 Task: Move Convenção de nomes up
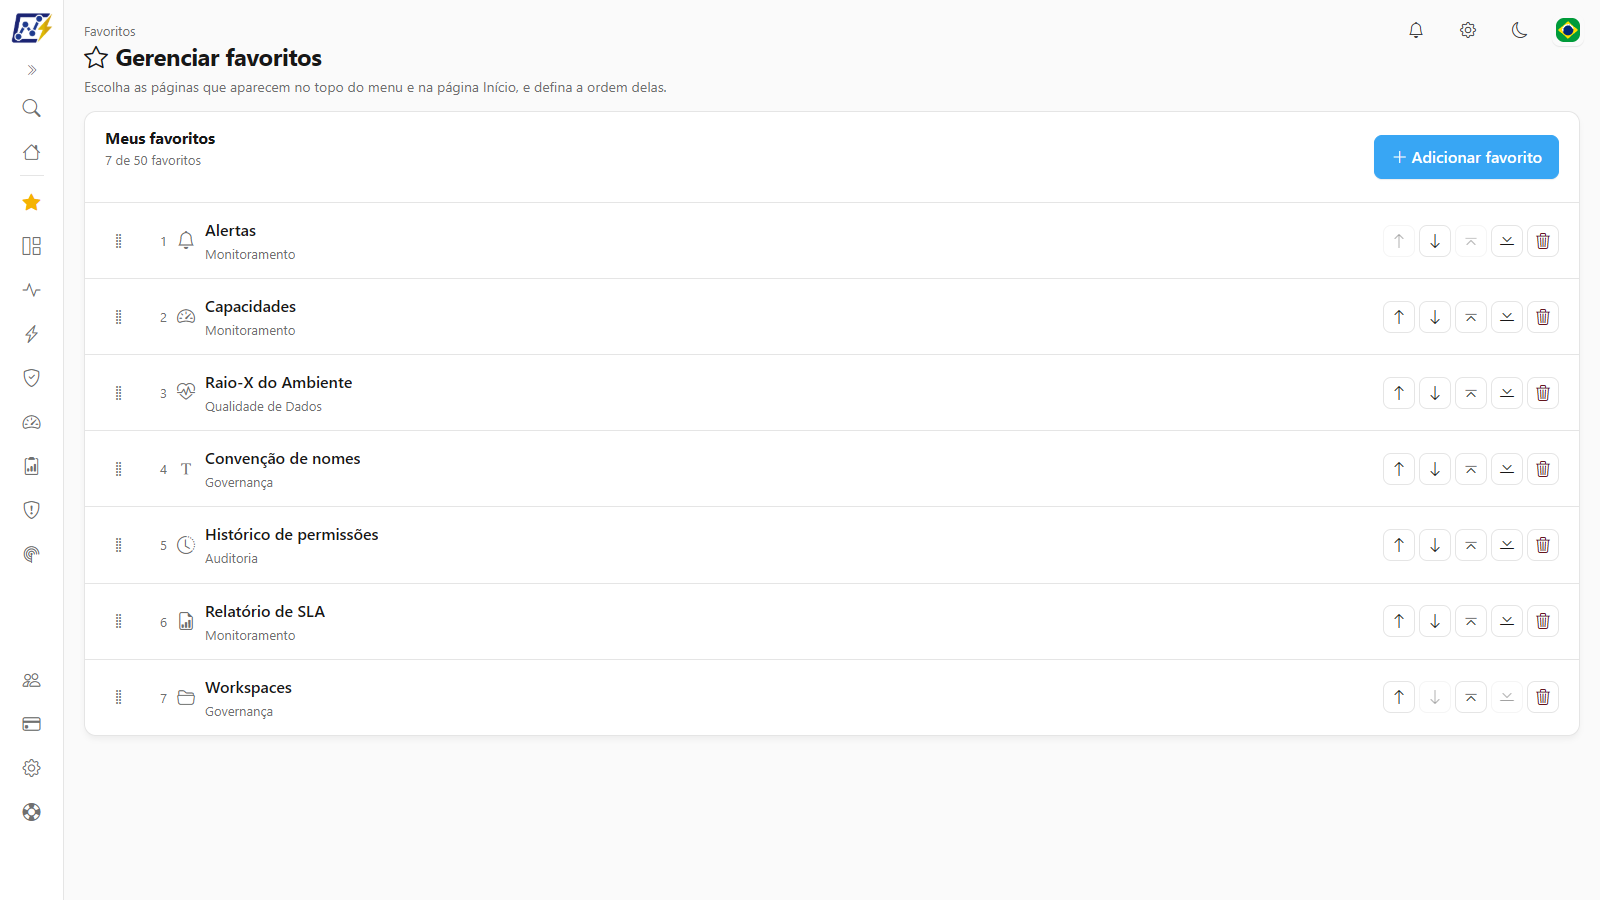pyautogui.click(x=1399, y=469)
